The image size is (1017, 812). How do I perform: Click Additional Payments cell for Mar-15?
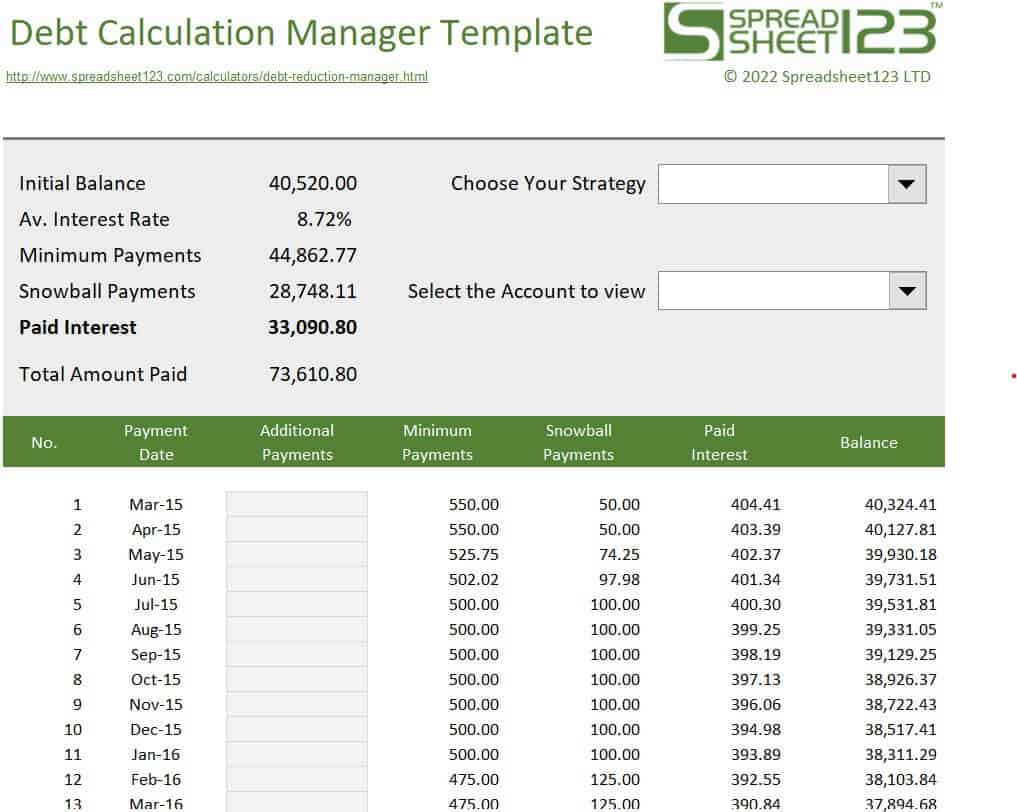[x=296, y=504]
